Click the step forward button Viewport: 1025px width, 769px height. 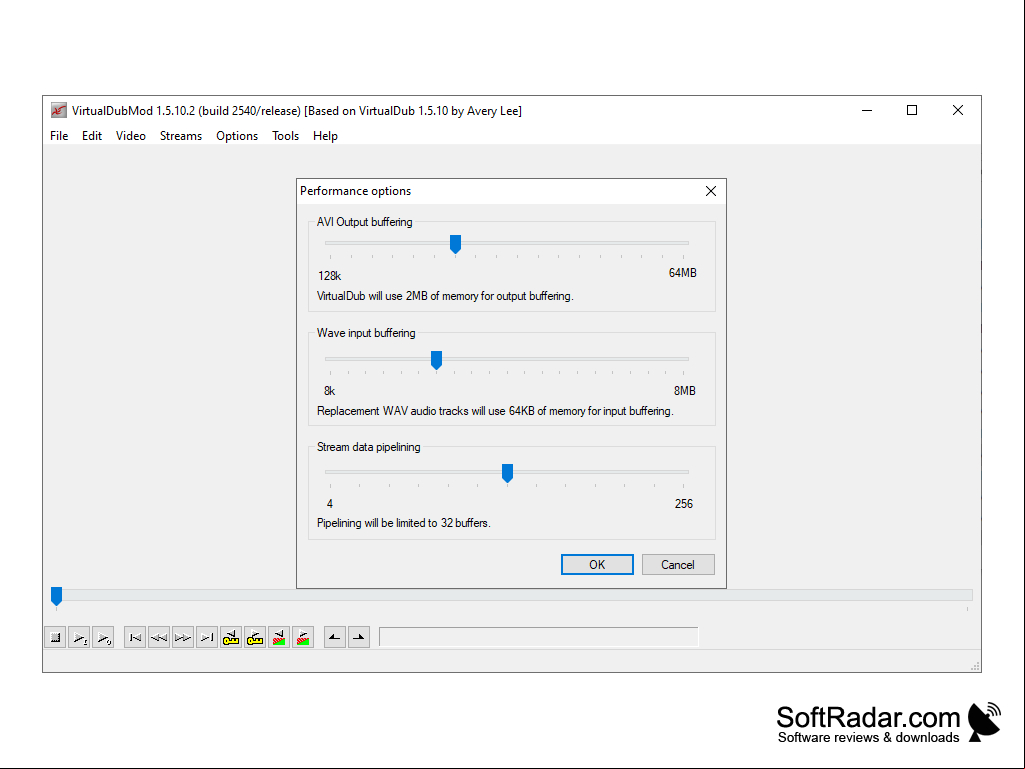[183, 637]
